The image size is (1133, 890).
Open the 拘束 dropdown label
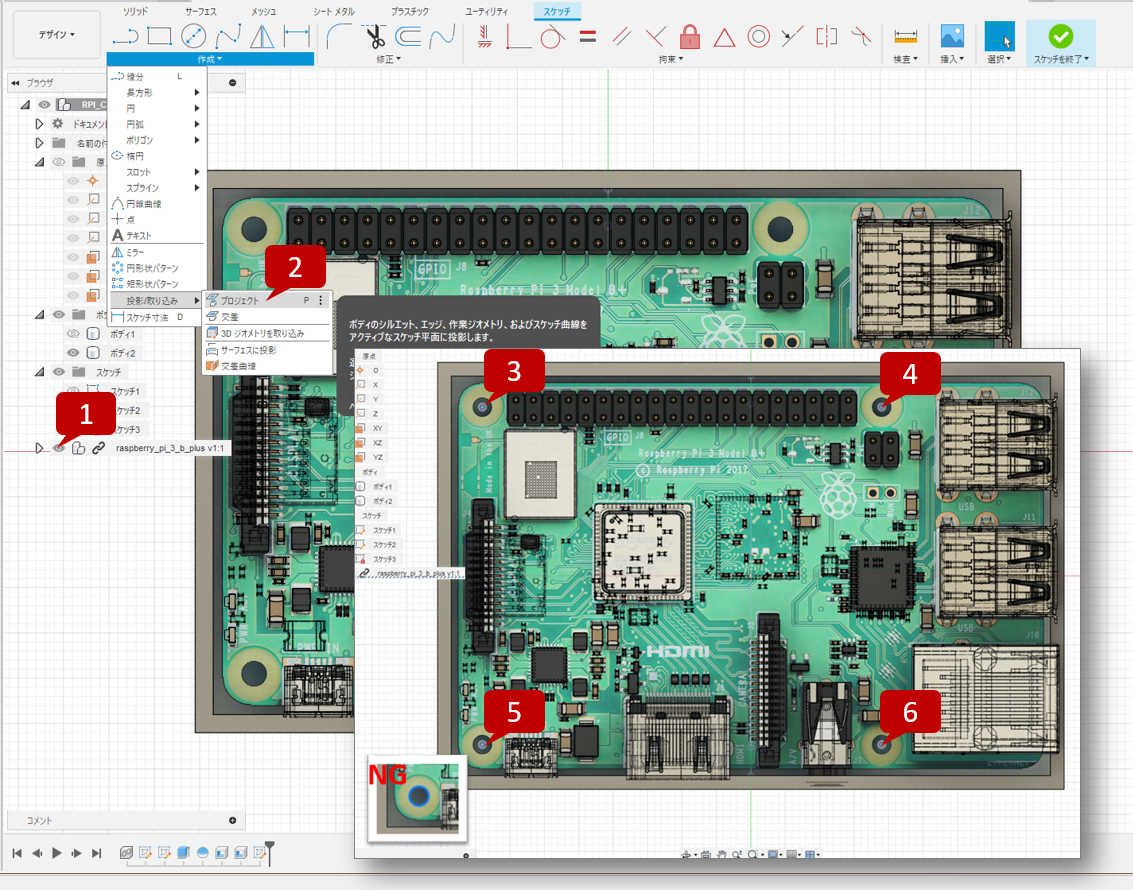point(671,59)
